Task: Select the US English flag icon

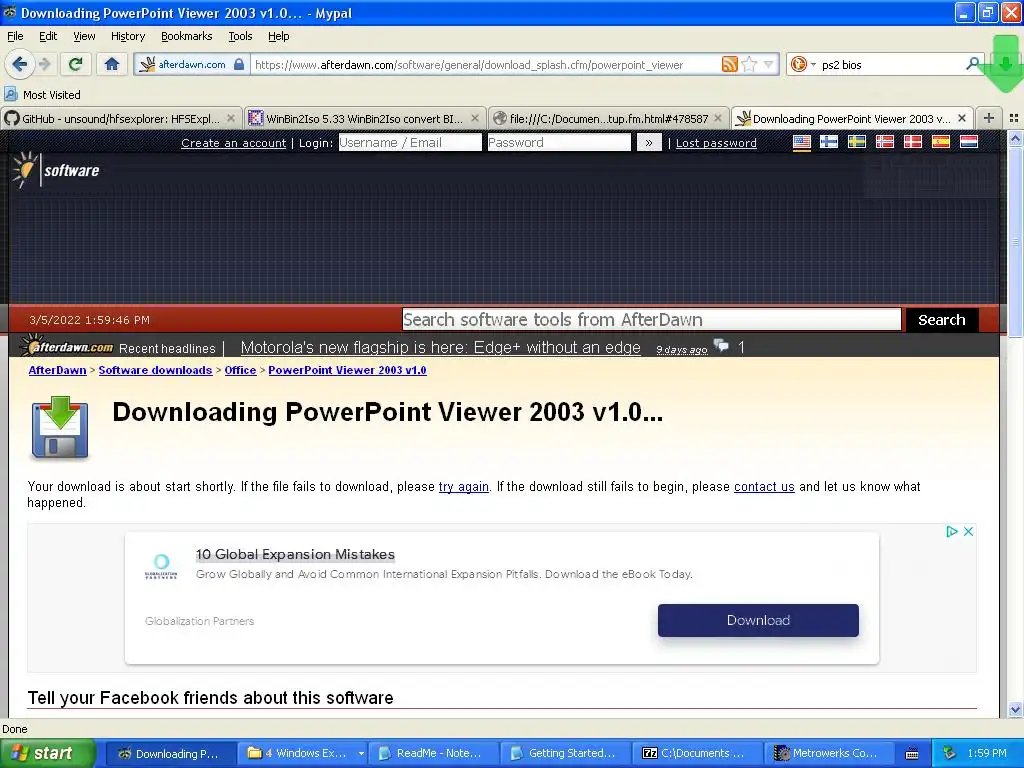Action: [801, 142]
